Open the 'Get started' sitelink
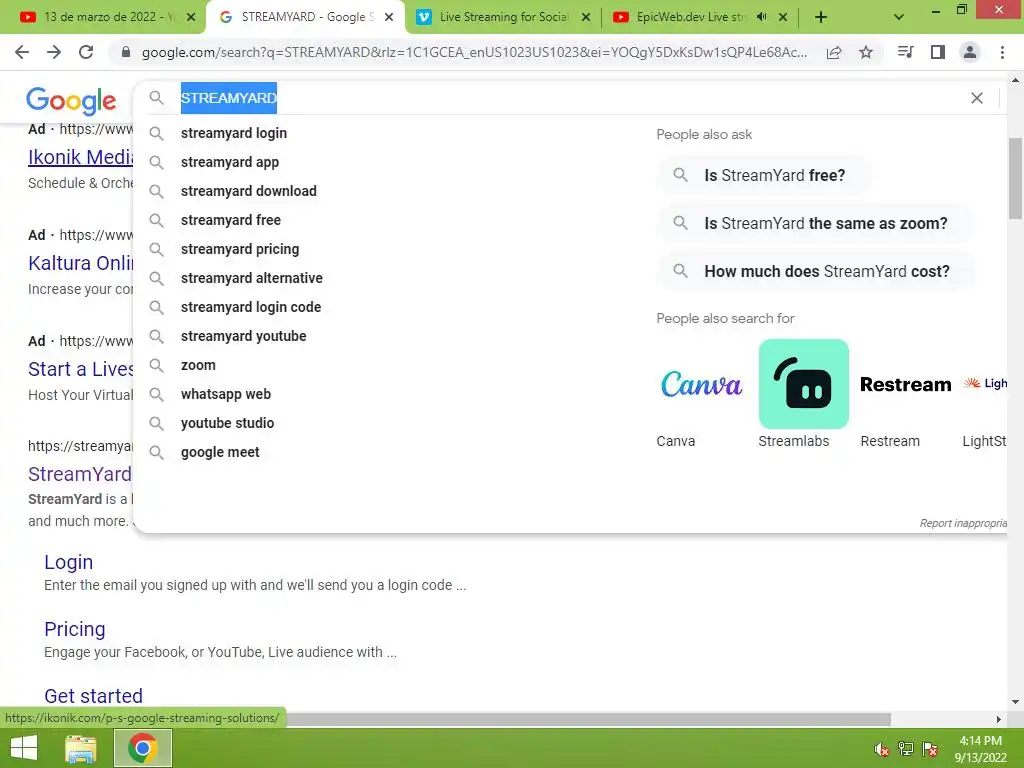1024x768 pixels. pos(93,696)
